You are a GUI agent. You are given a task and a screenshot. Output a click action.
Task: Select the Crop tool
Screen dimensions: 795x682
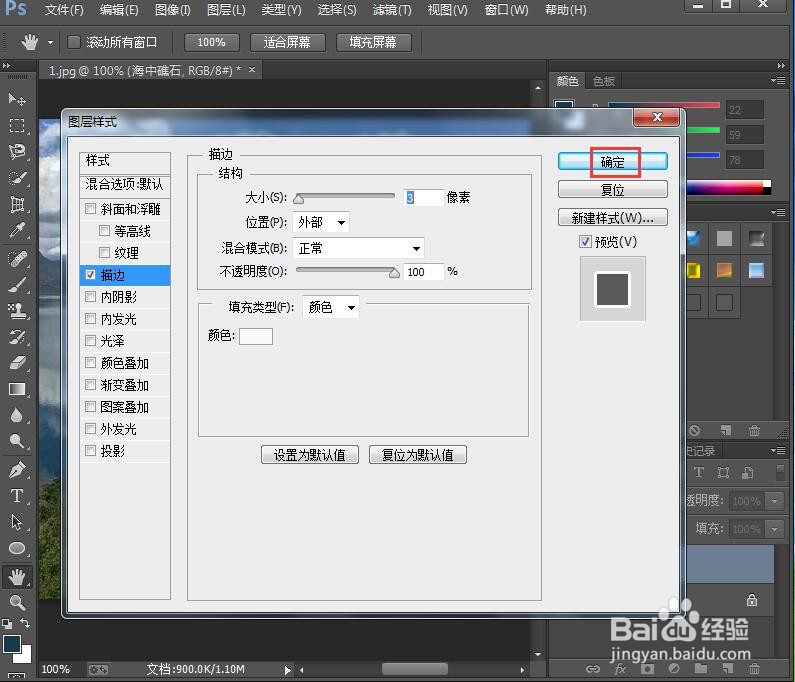click(17, 204)
